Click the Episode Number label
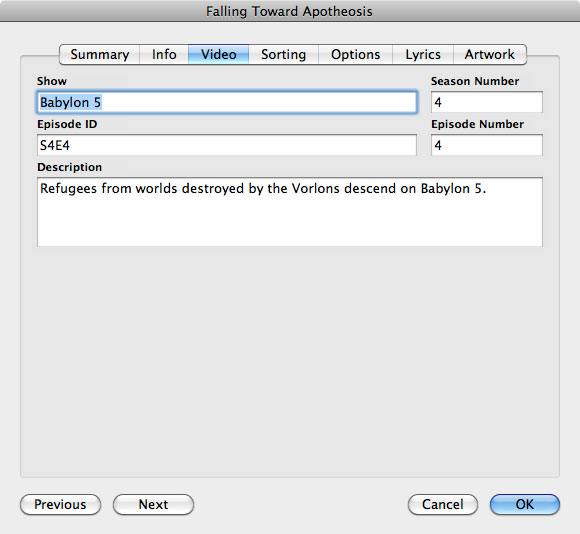The height and width of the screenshot is (534, 580). [477, 124]
